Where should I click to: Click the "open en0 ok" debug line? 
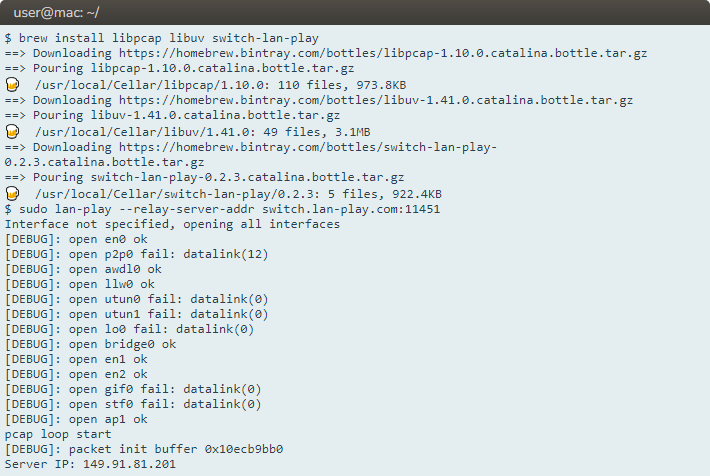point(76,240)
